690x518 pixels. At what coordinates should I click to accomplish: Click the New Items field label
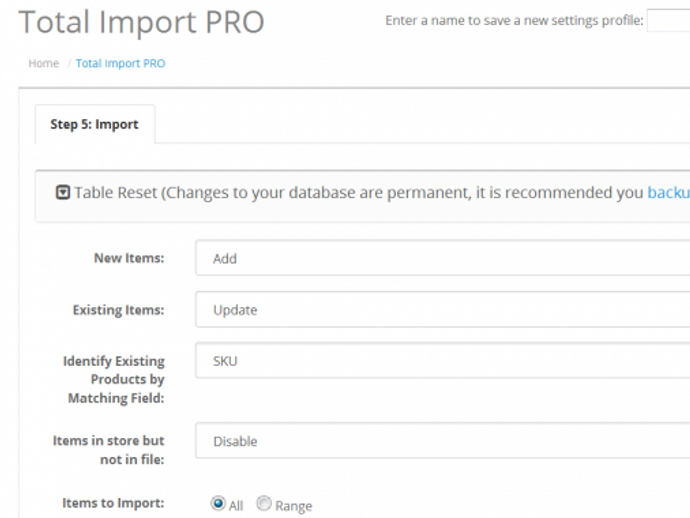129,258
